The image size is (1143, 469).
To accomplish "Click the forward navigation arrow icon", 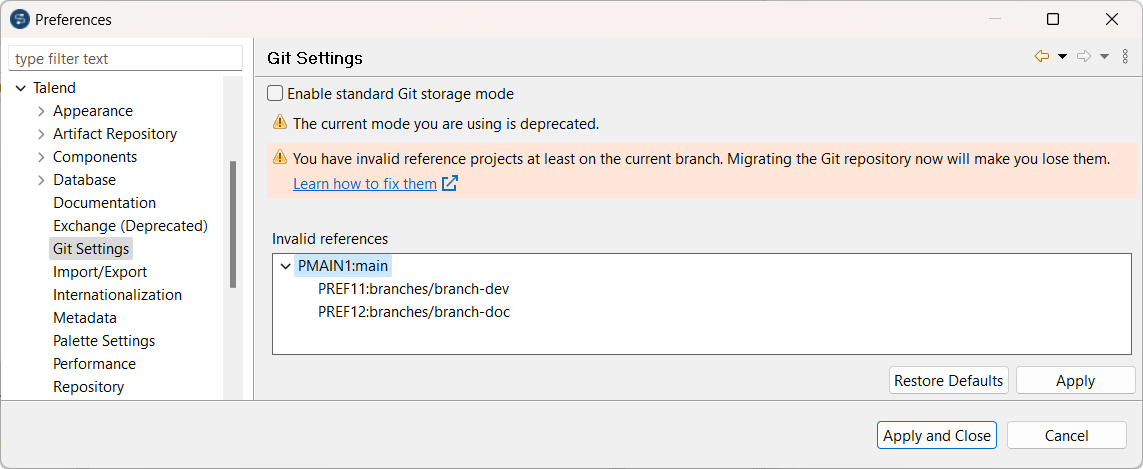I will point(1084,57).
